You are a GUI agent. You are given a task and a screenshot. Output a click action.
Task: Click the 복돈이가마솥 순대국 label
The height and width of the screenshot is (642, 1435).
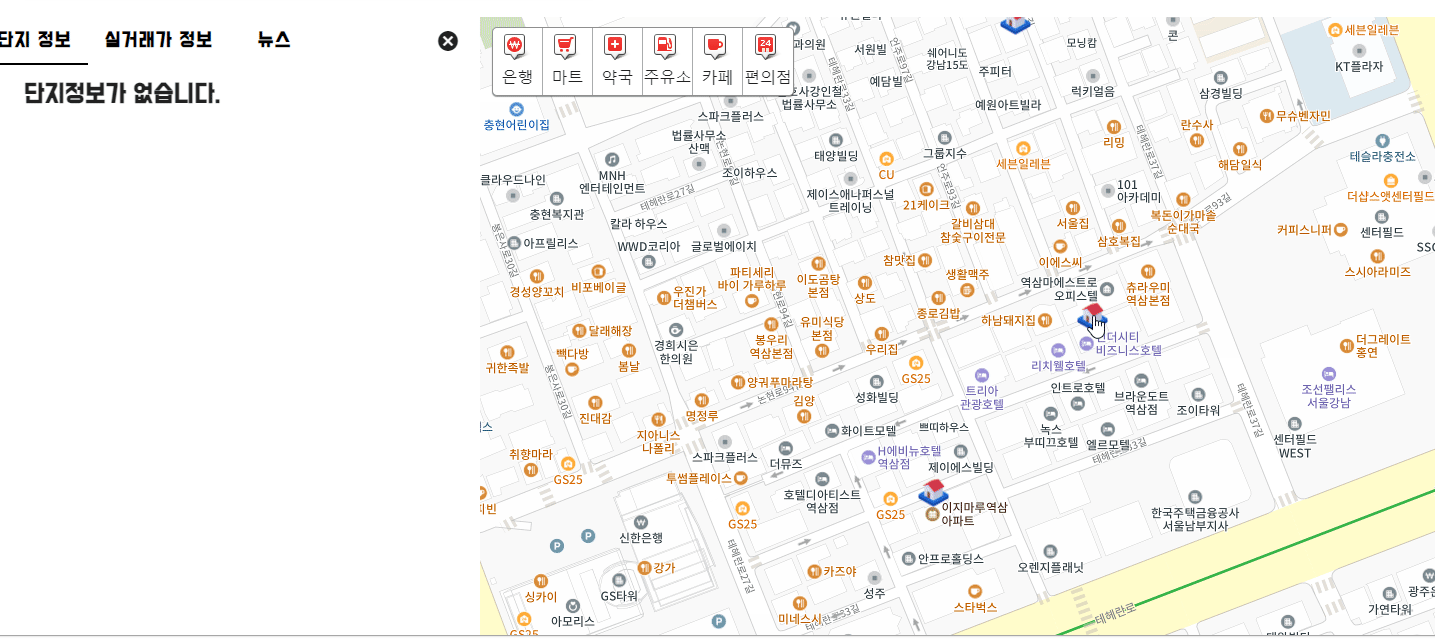click(x=1183, y=221)
